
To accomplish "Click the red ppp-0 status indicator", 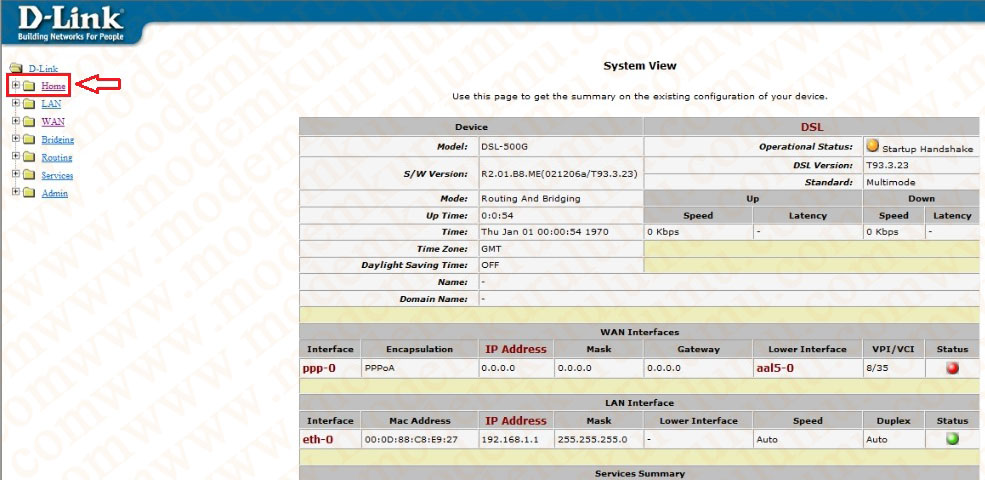I will [x=952, y=369].
